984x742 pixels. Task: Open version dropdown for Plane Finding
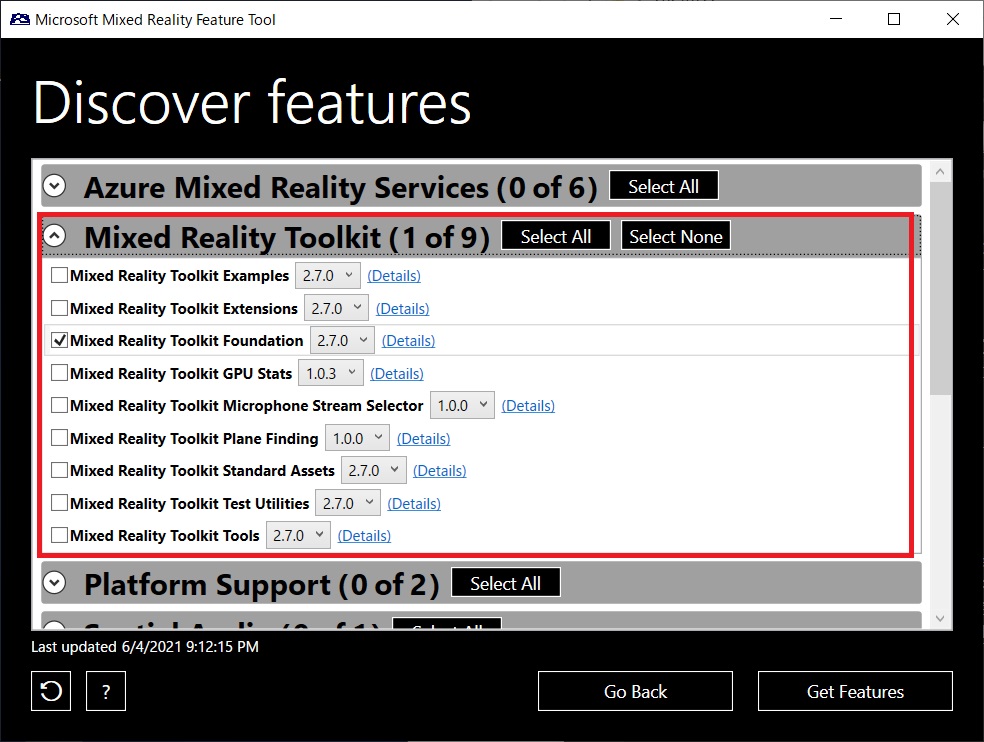(357, 438)
